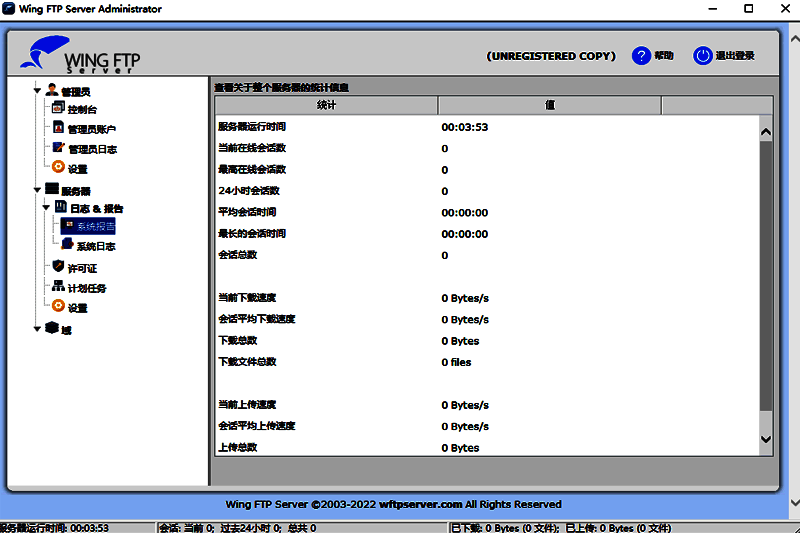Select highlighted 系统报告 tree item

point(88,226)
